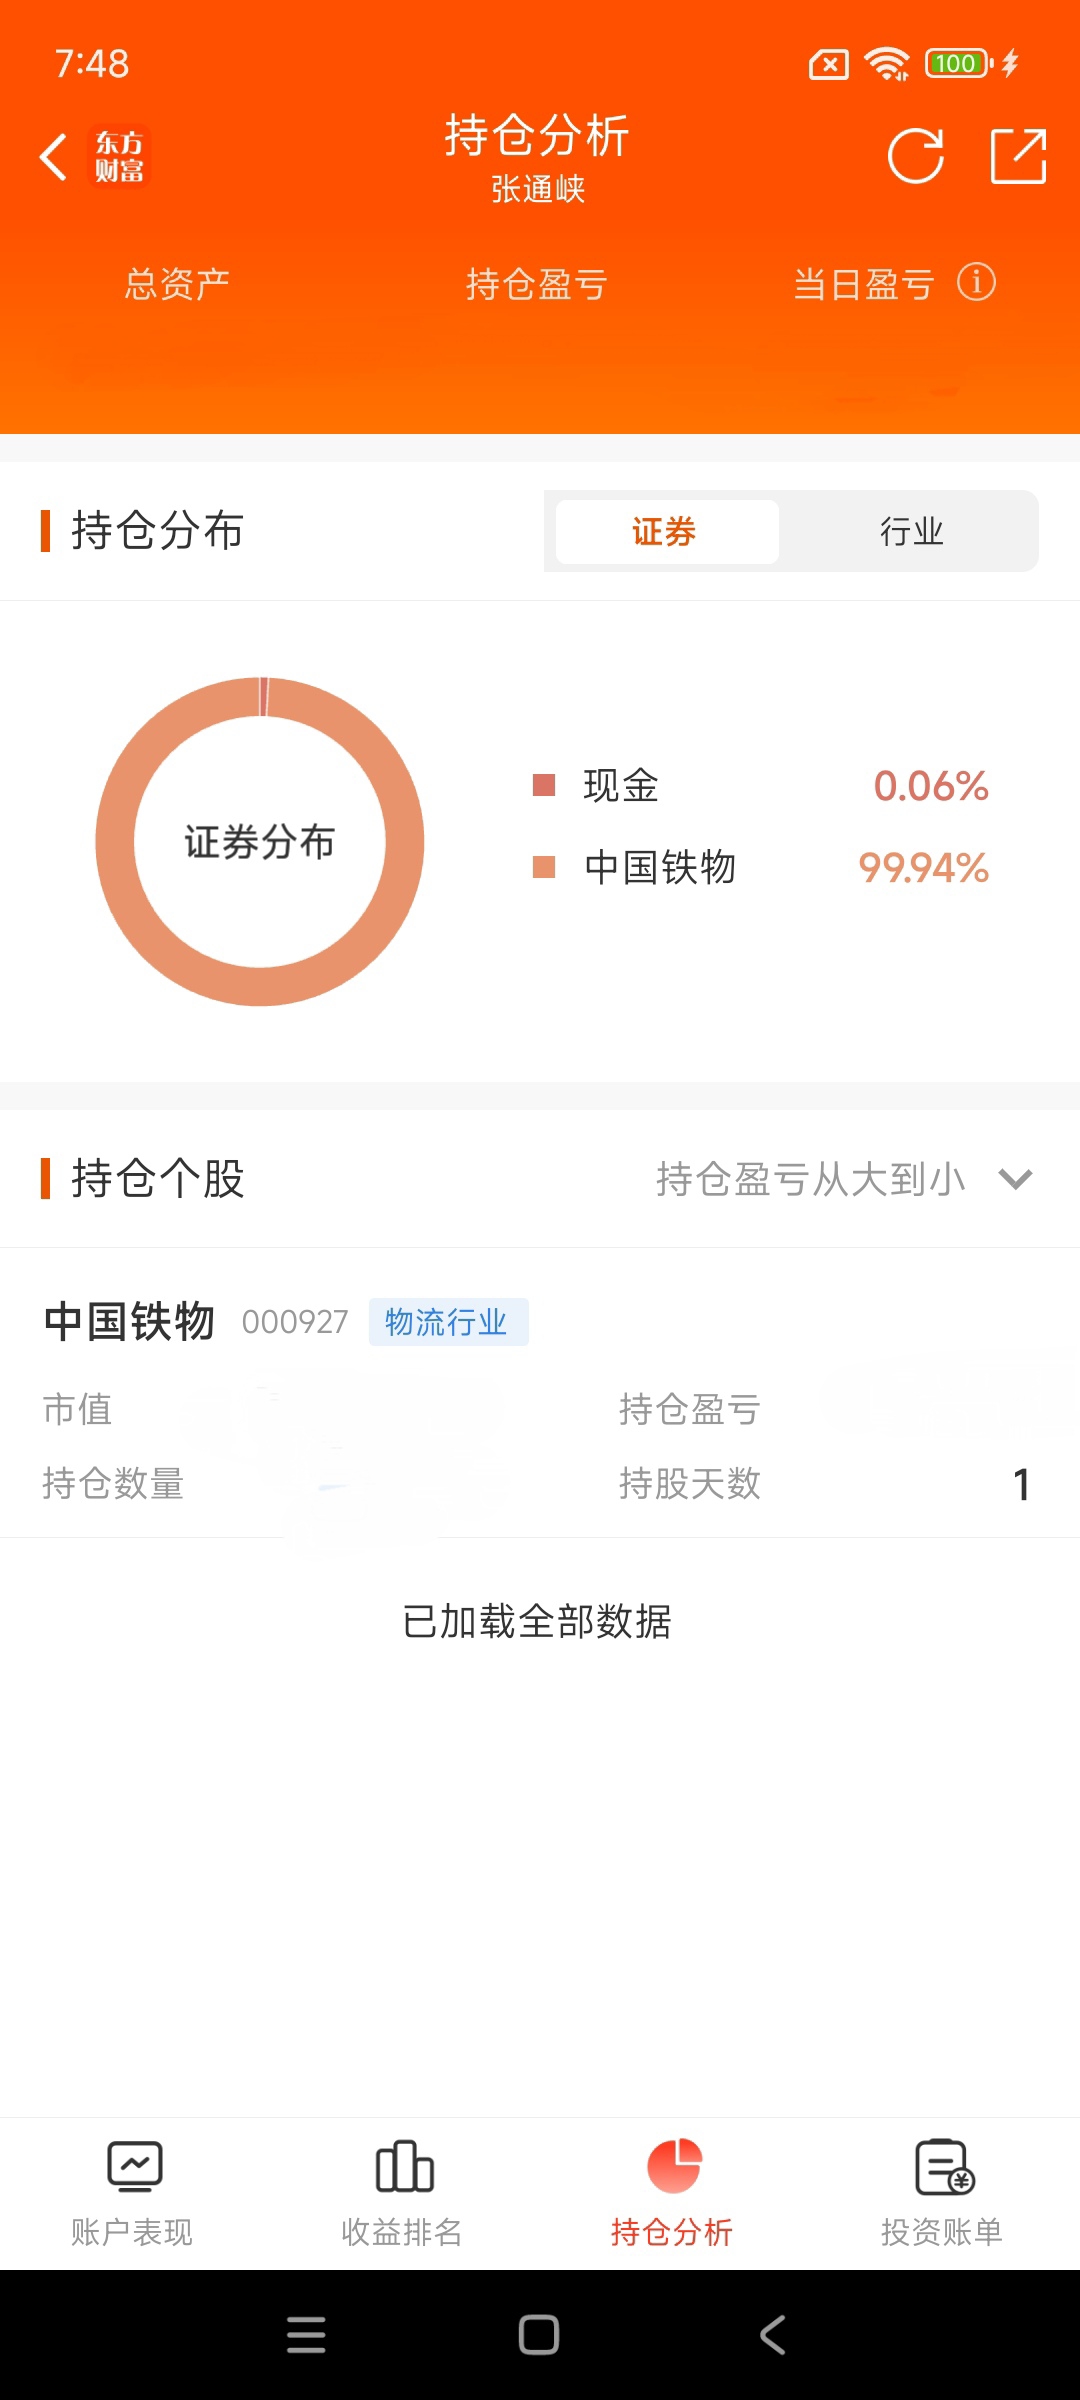Switch distribution view to 证券
Image resolution: width=1080 pixels, height=2400 pixels.
click(x=666, y=532)
